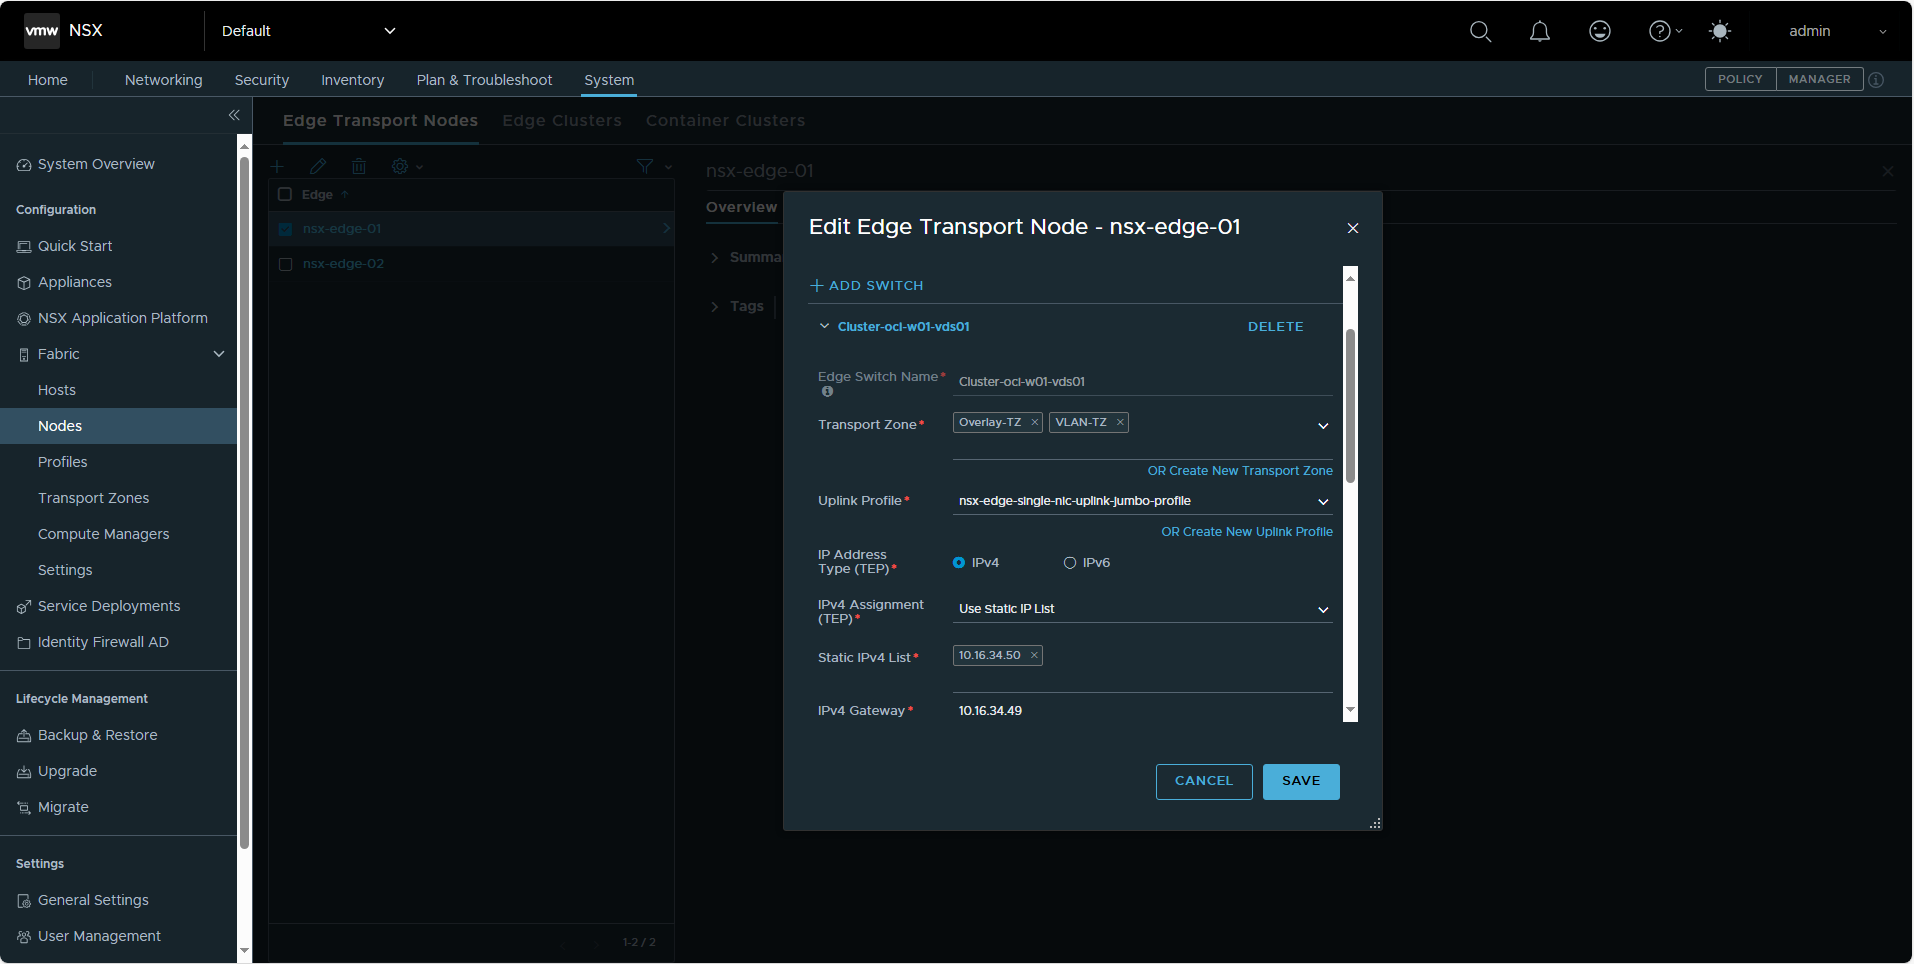
Task: Go to the Security tab
Action: point(262,80)
